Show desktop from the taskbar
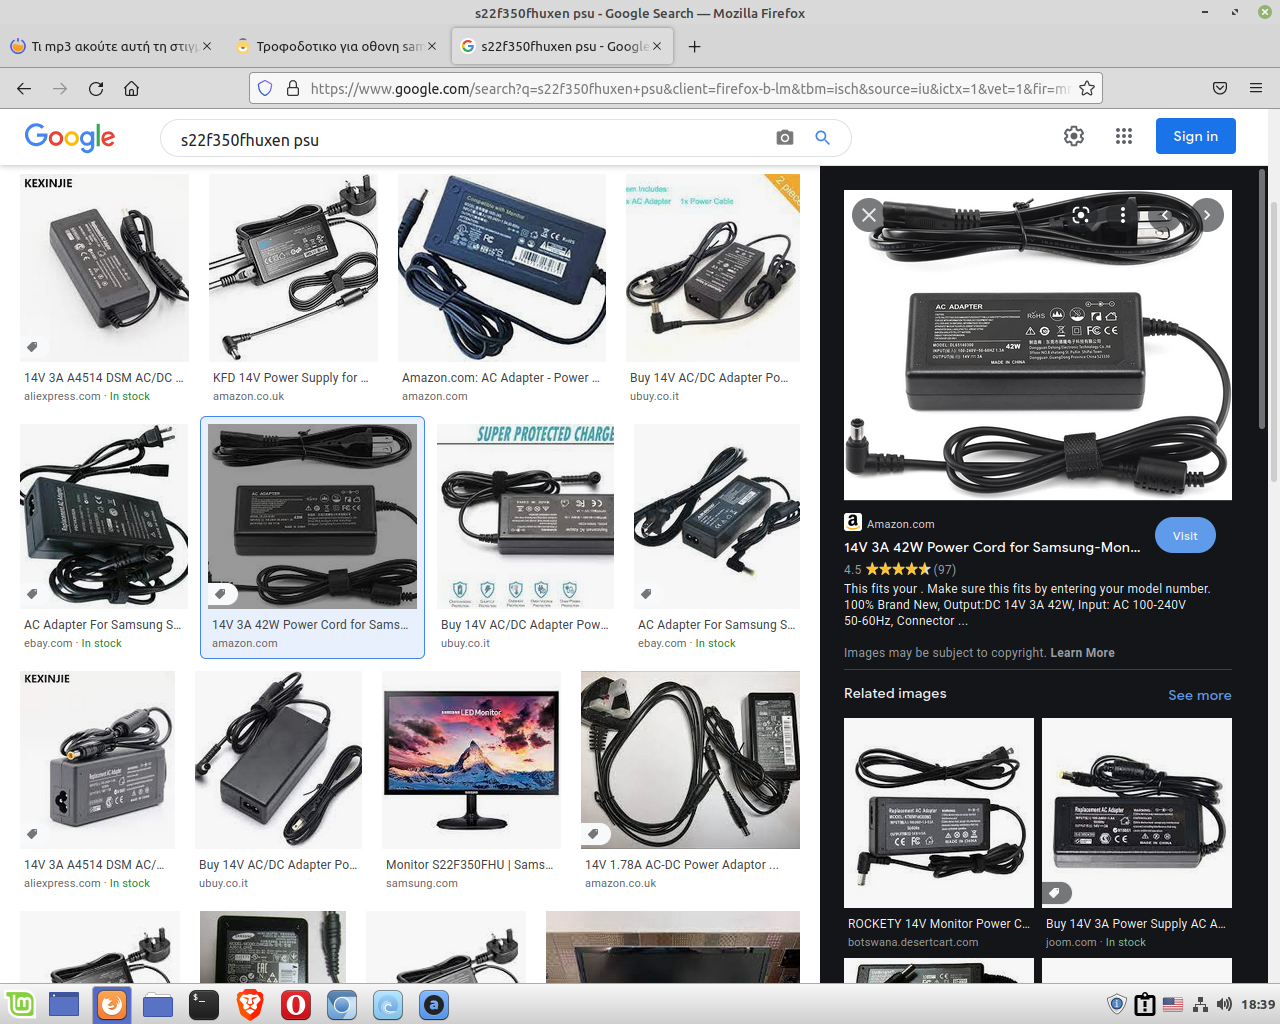1280x1024 pixels. (64, 1004)
